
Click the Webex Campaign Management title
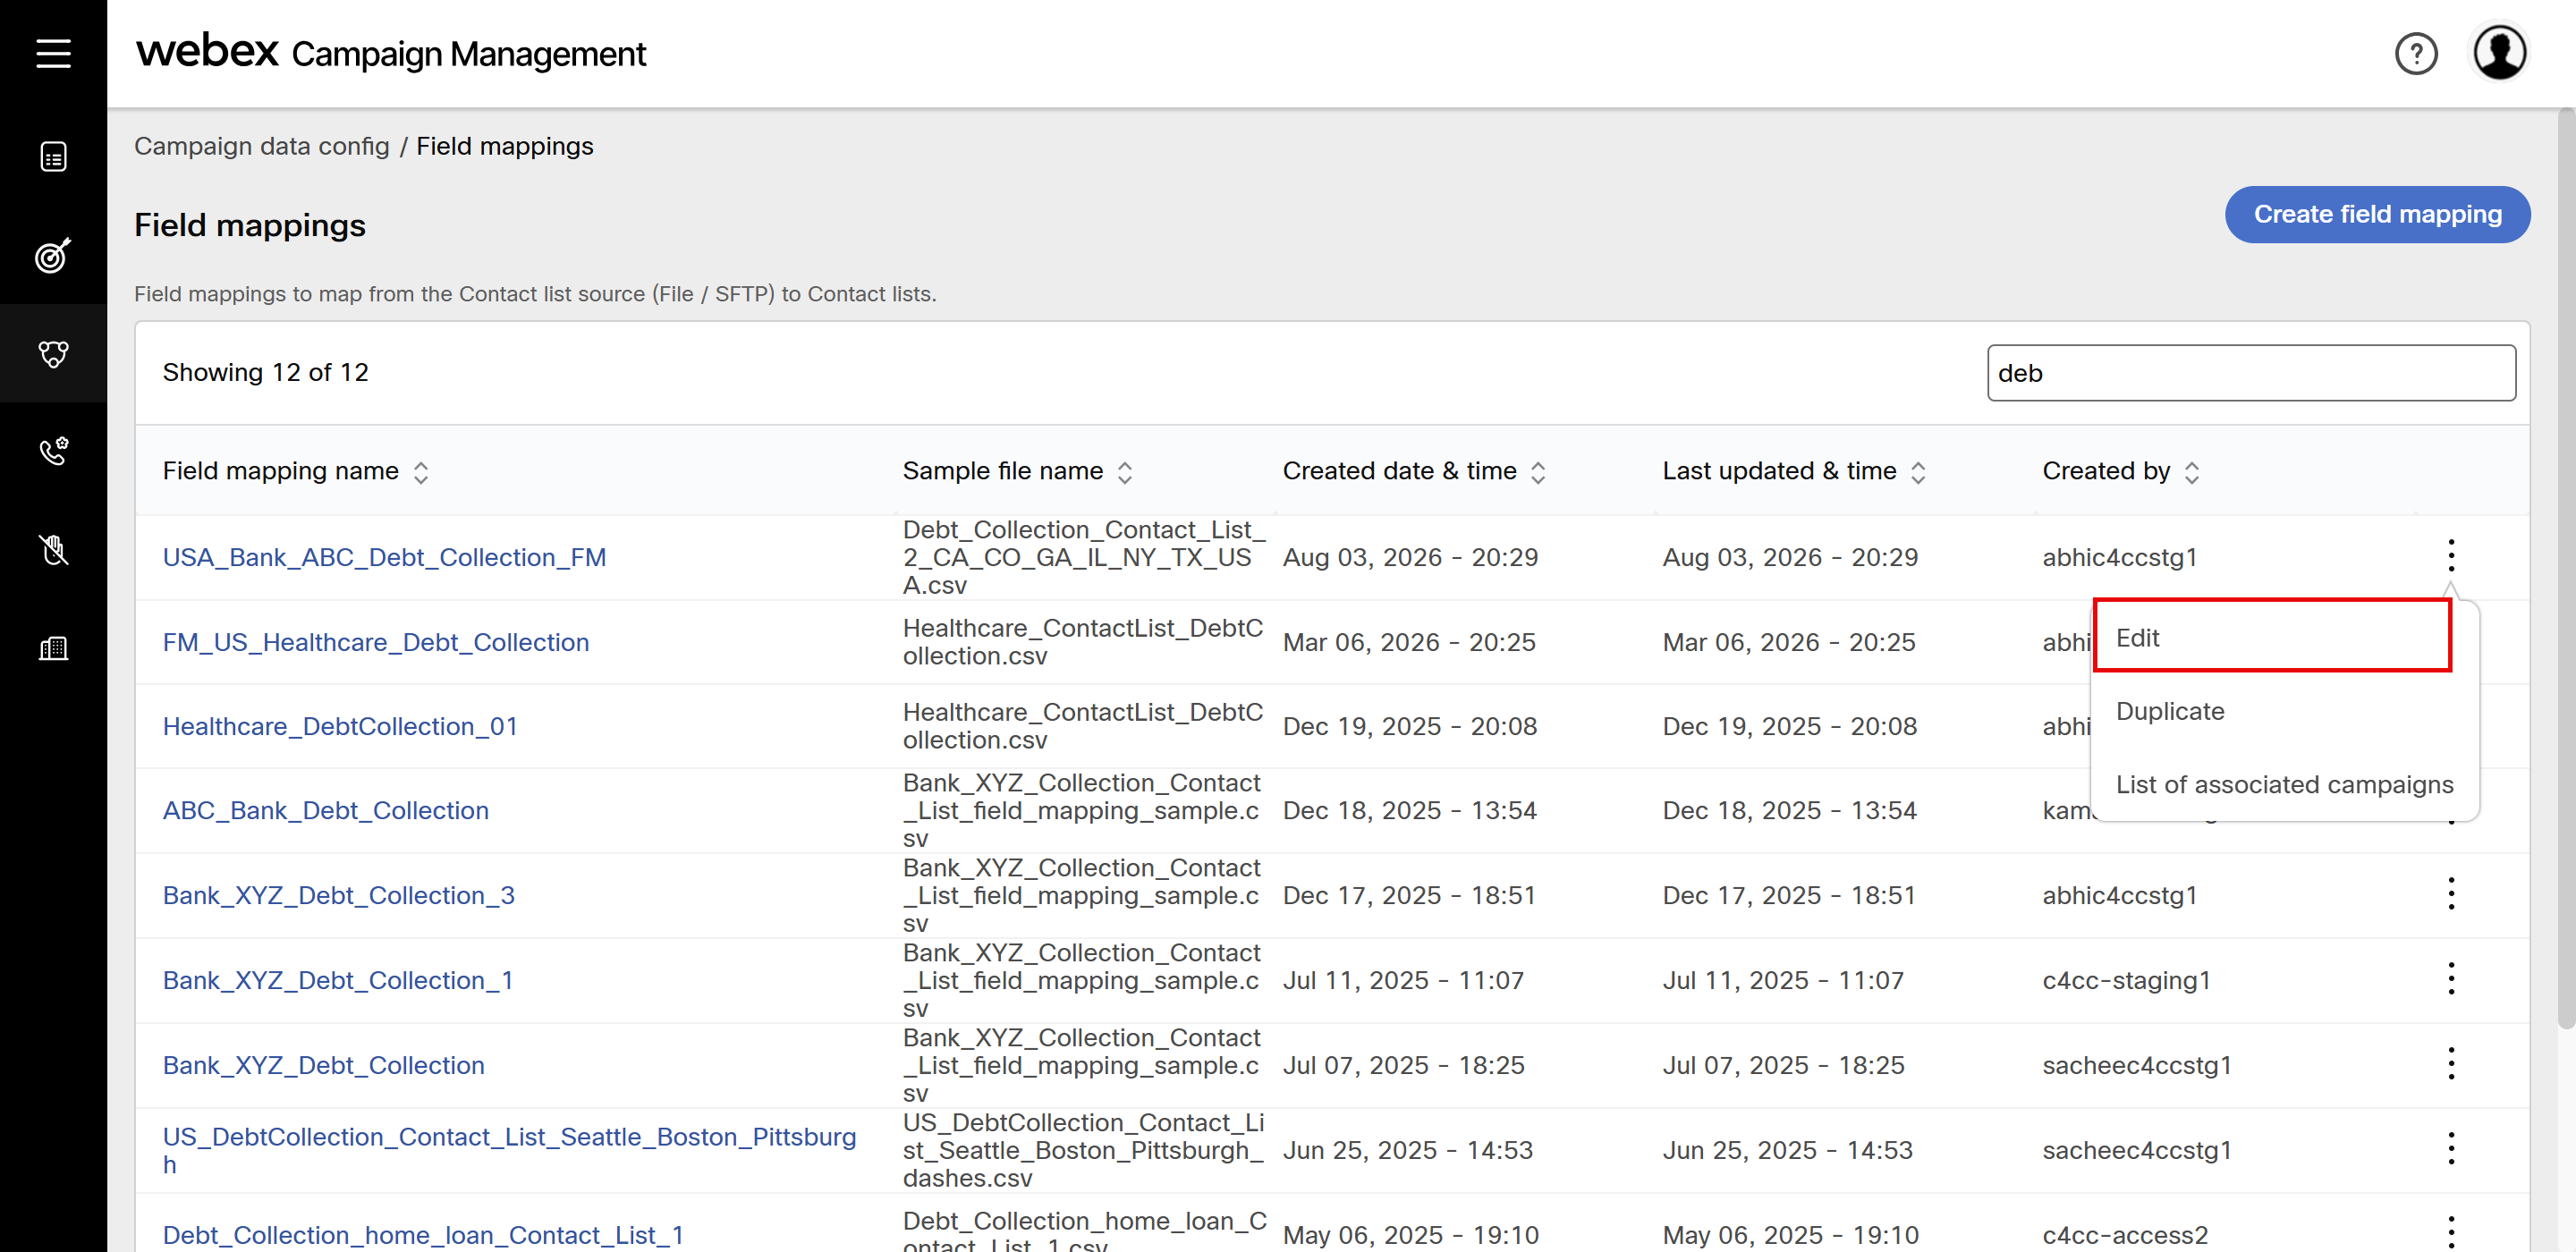[391, 52]
